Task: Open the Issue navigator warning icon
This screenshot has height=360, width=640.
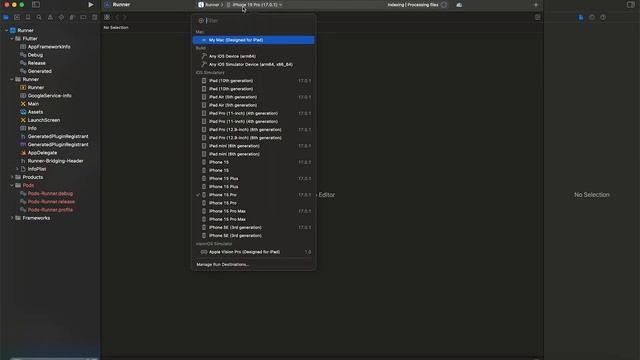Action: pyautogui.click(x=50, y=18)
